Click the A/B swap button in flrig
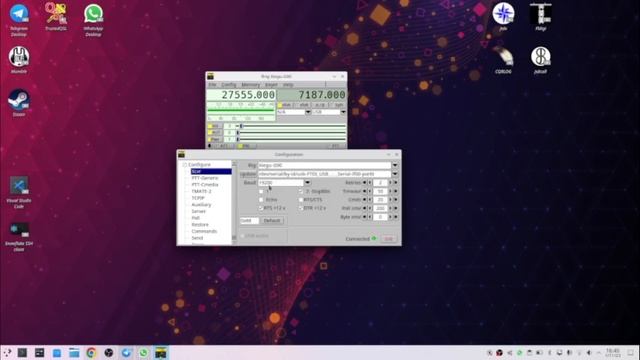Screen dimensions: 640x360 (320, 105)
